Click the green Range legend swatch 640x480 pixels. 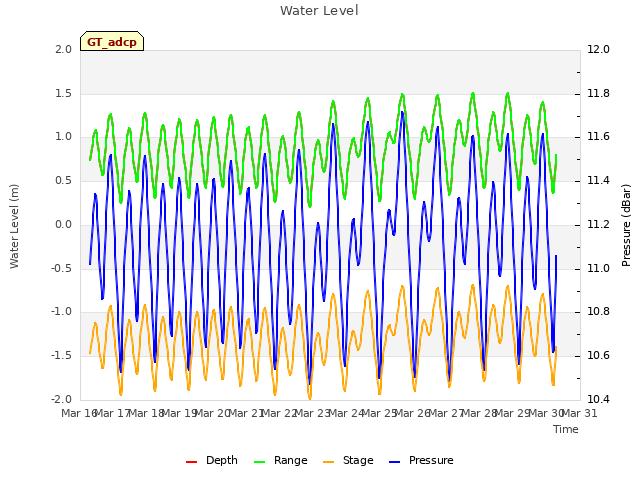click(x=259, y=462)
